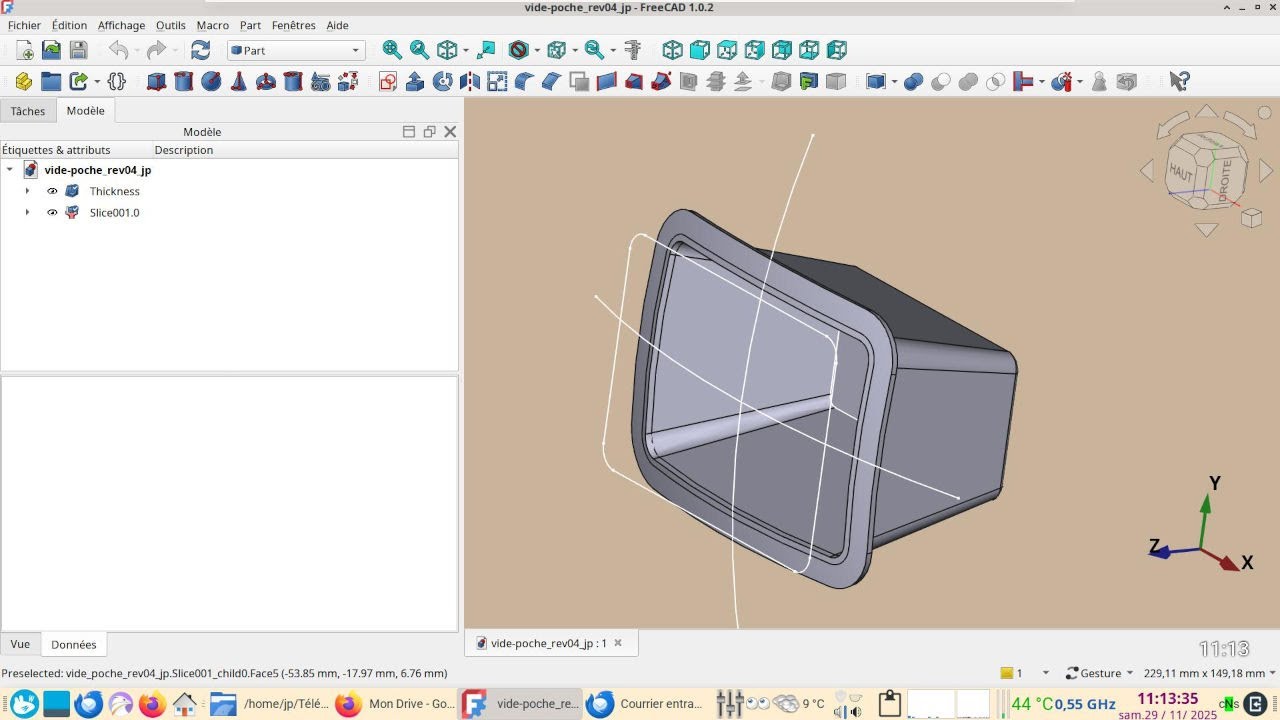Create a cone primitive
The height and width of the screenshot is (720, 1280).
tap(238, 82)
